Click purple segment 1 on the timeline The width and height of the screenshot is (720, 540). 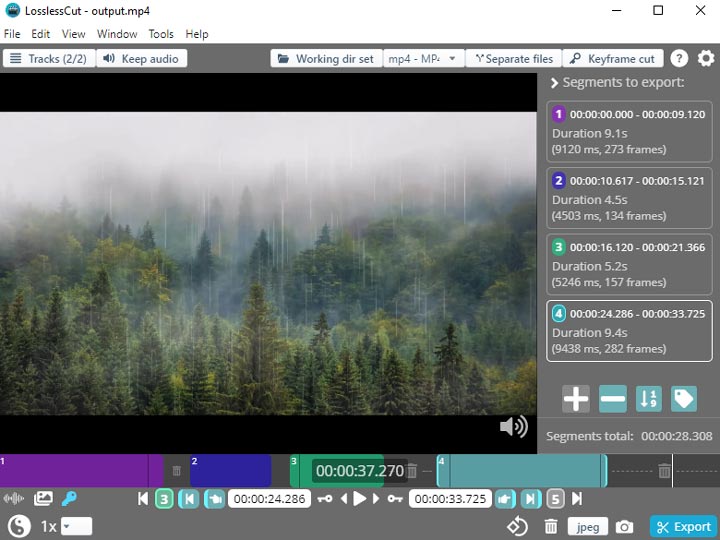82,471
